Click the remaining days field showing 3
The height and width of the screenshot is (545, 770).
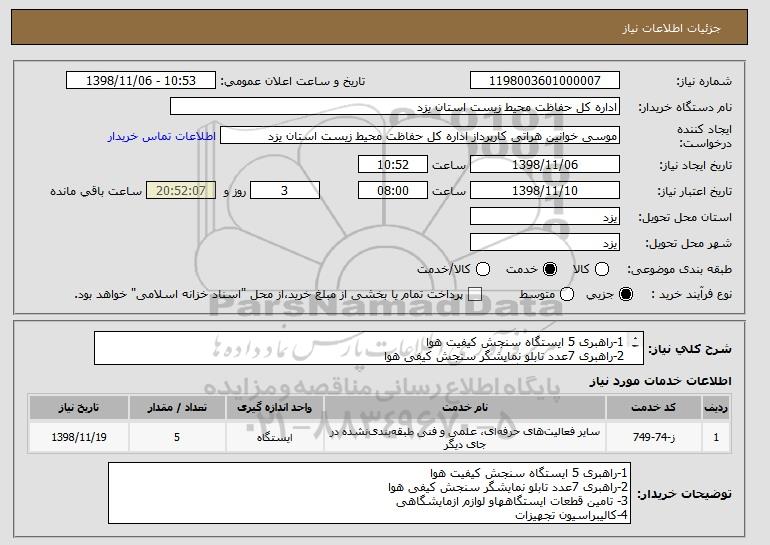[x=285, y=191]
